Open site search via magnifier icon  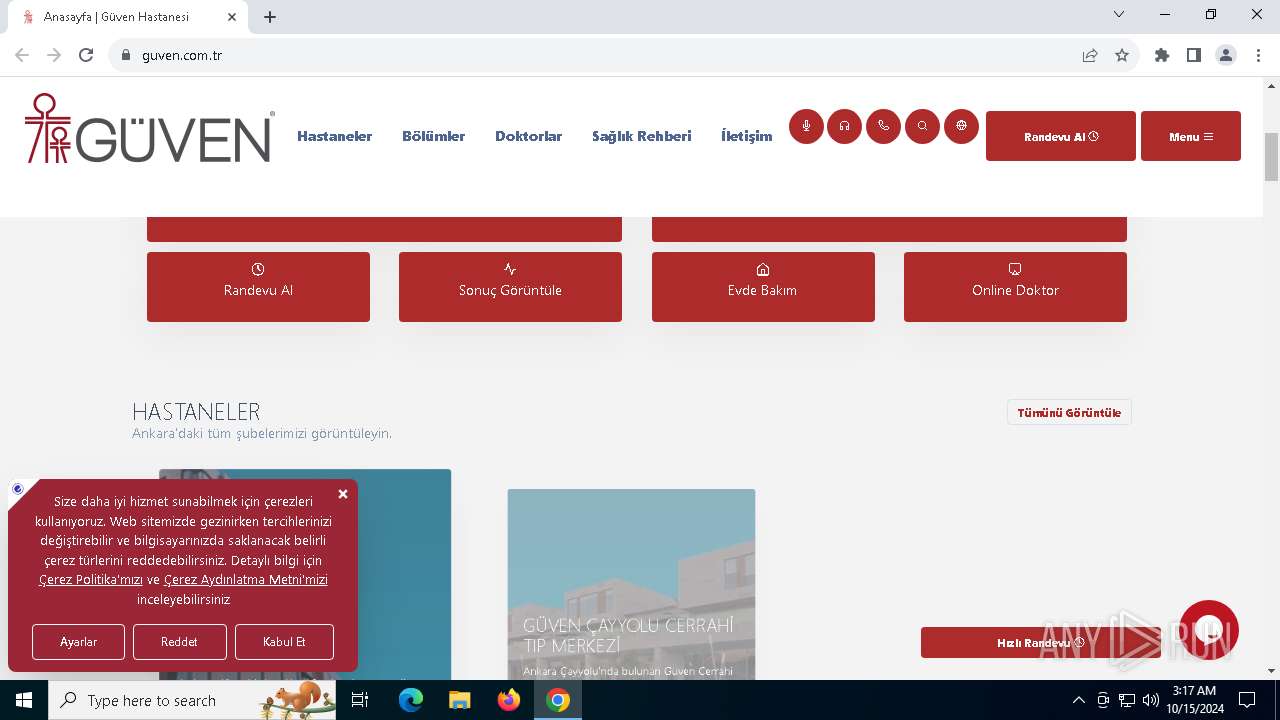click(x=922, y=126)
